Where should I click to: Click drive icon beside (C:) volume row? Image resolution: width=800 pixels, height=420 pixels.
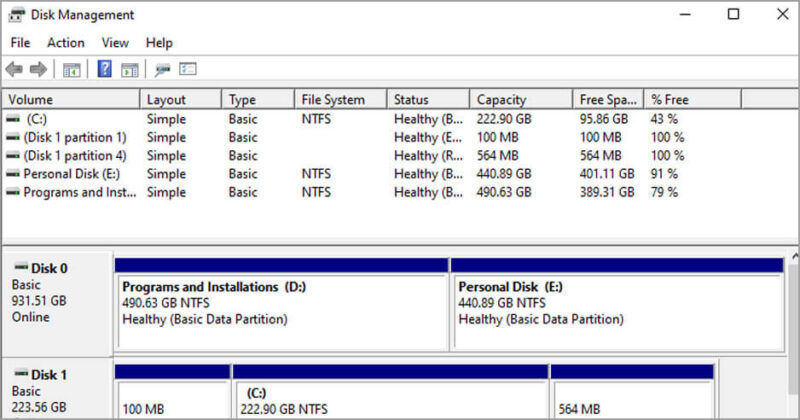click(x=13, y=119)
